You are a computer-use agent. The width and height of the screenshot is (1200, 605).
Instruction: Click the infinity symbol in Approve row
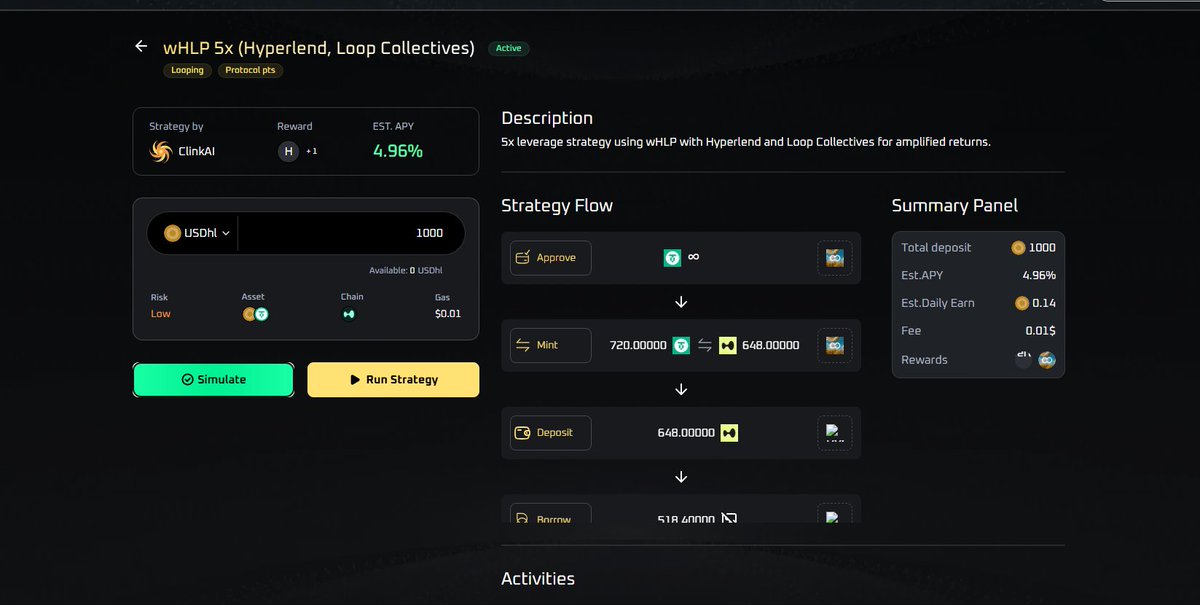coord(693,258)
